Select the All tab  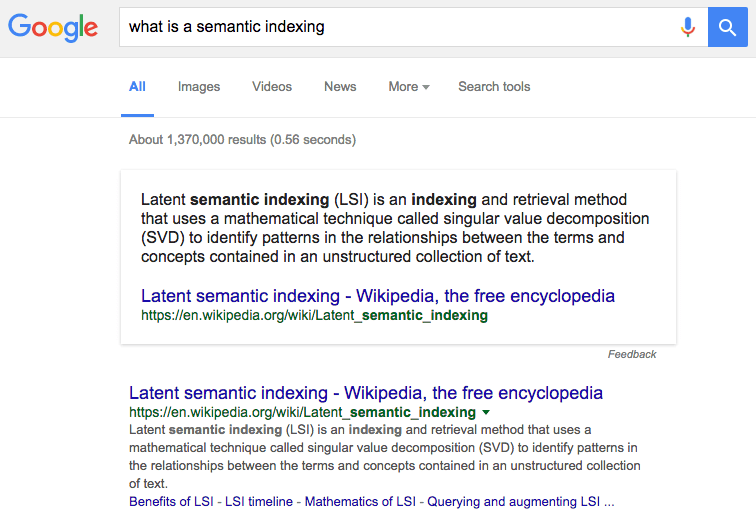tap(137, 87)
